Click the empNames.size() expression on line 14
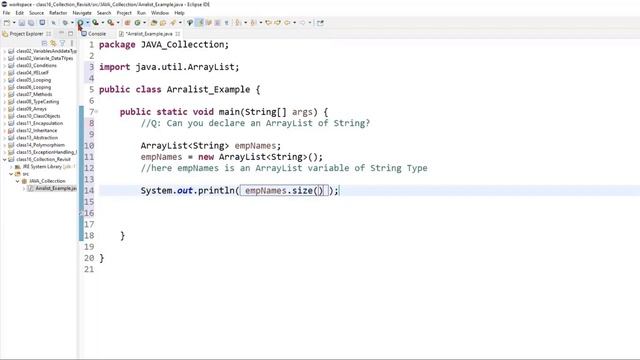This screenshot has height=360, width=640. click(x=284, y=191)
